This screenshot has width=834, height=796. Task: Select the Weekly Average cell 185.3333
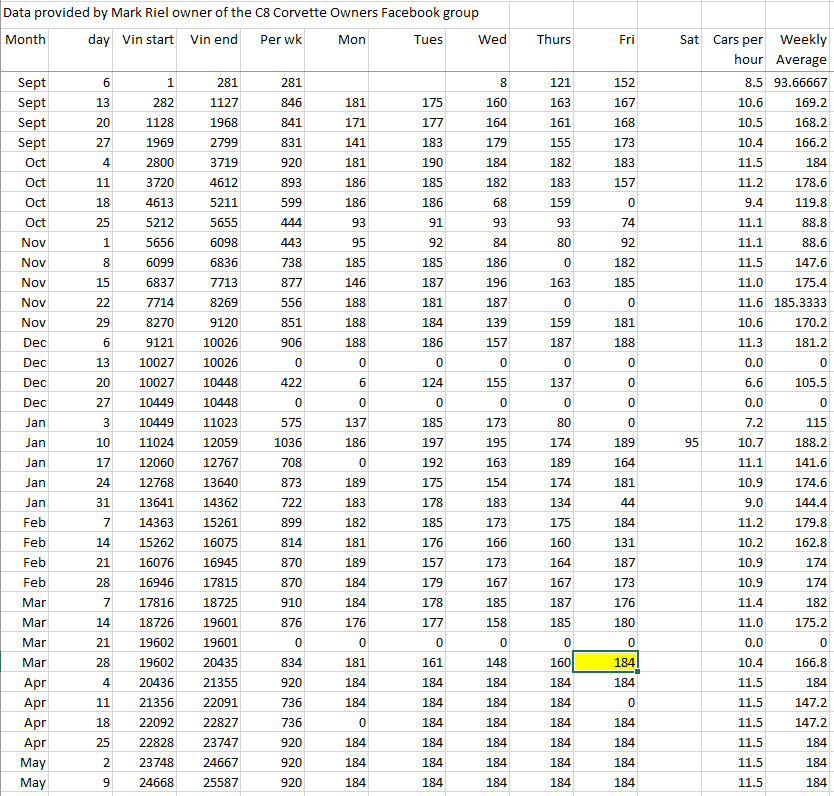(x=799, y=302)
